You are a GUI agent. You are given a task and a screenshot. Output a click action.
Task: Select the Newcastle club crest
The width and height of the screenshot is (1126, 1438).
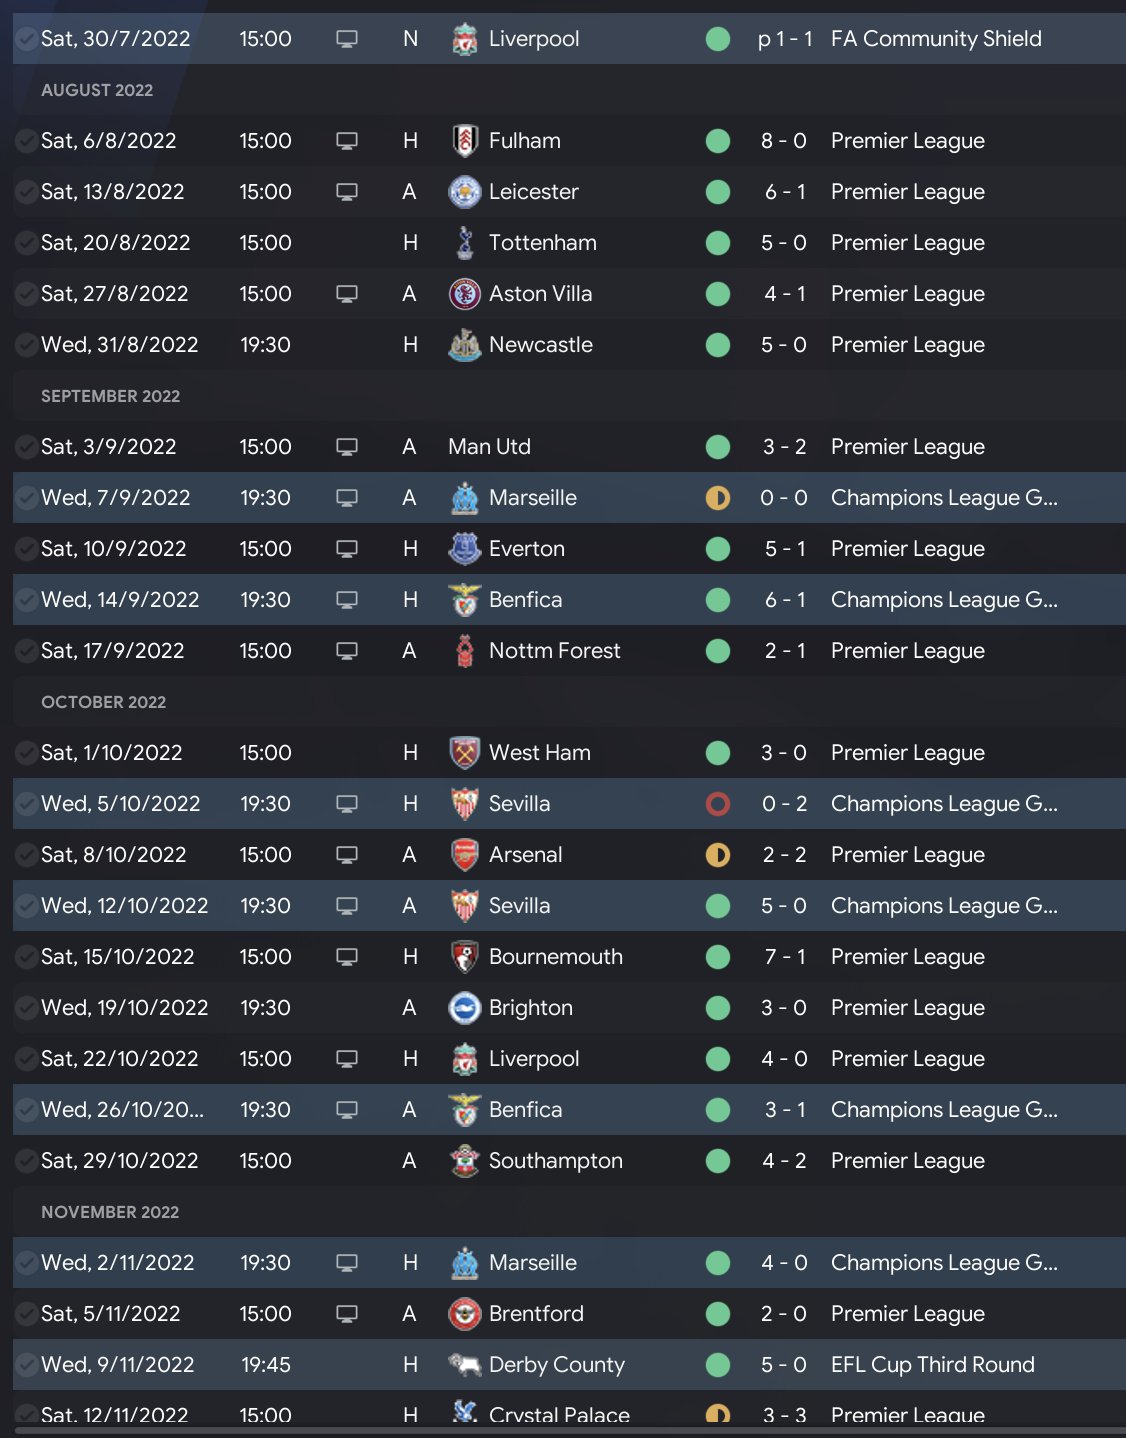pos(464,345)
